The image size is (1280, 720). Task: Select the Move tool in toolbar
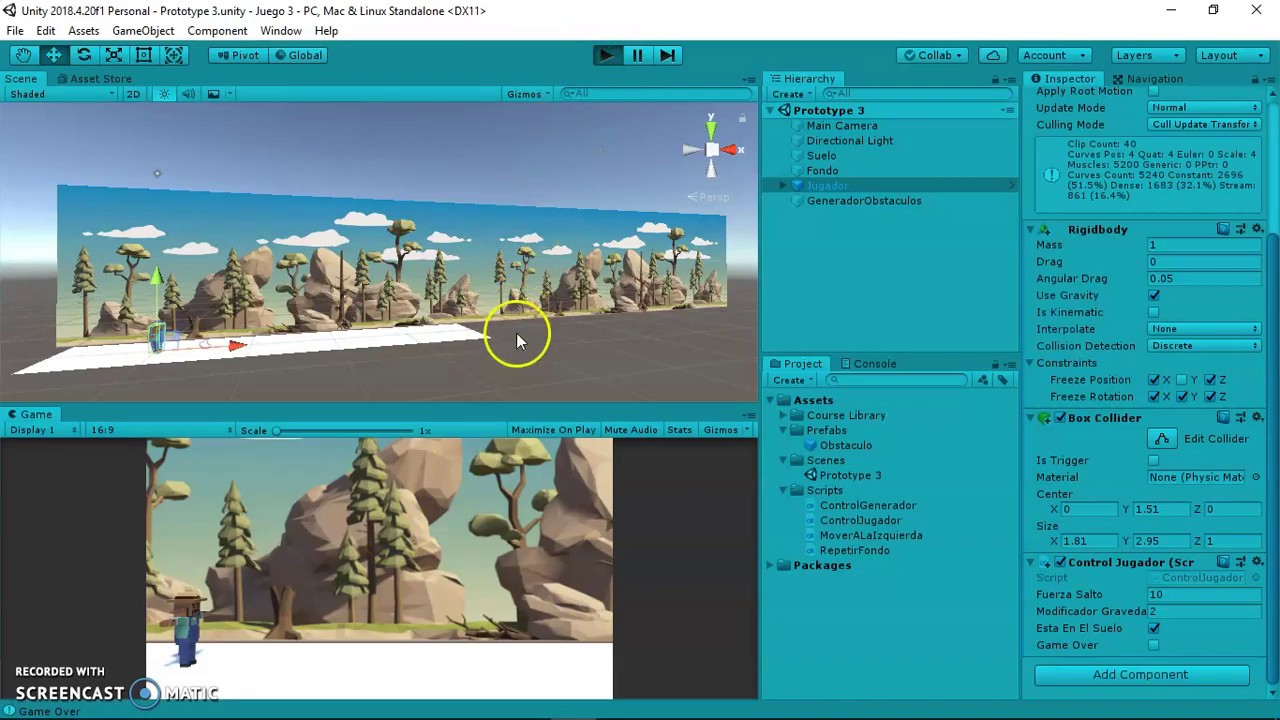coord(54,55)
